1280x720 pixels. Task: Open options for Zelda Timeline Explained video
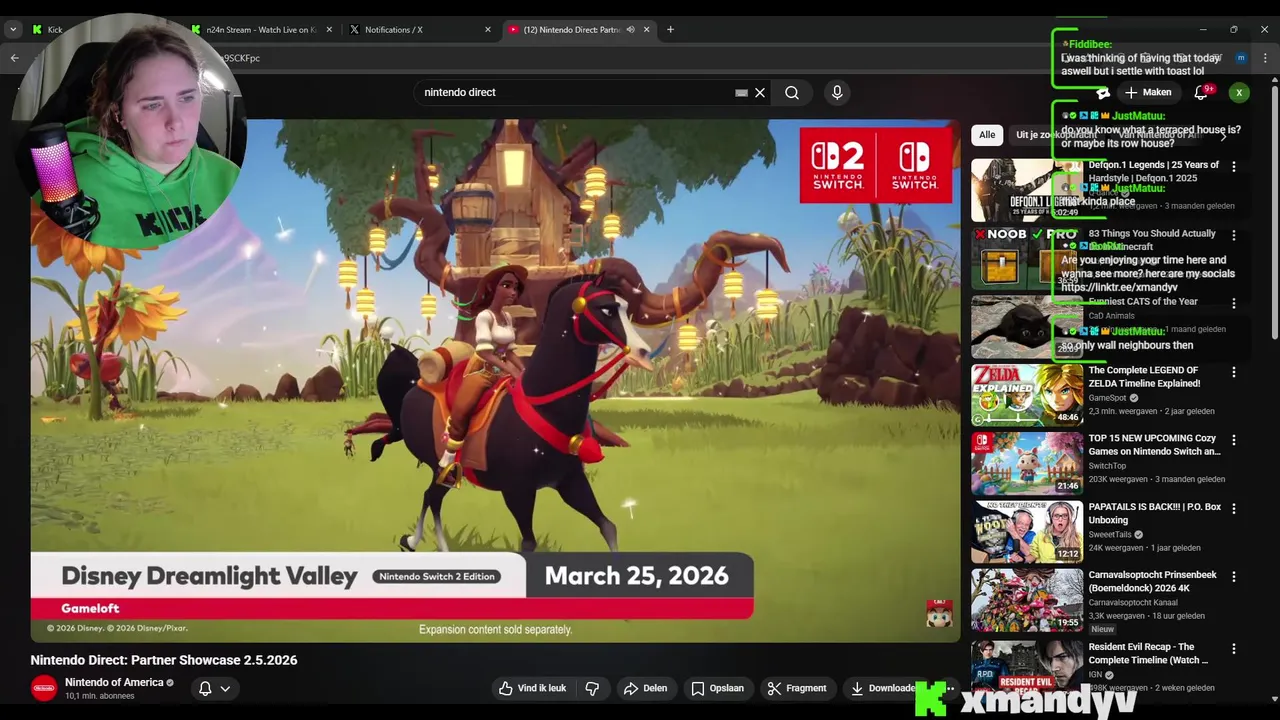click(1233, 372)
